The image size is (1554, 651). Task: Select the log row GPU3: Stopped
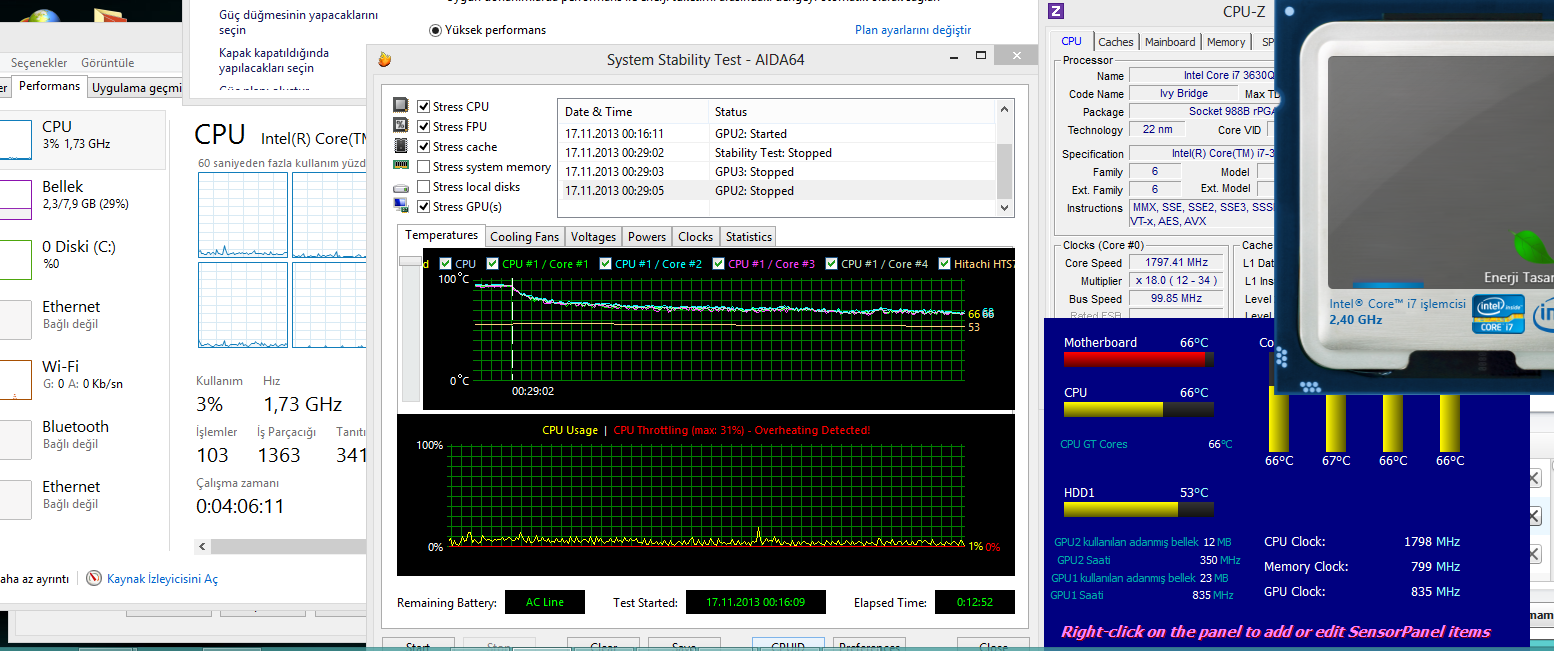tap(778, 172)
